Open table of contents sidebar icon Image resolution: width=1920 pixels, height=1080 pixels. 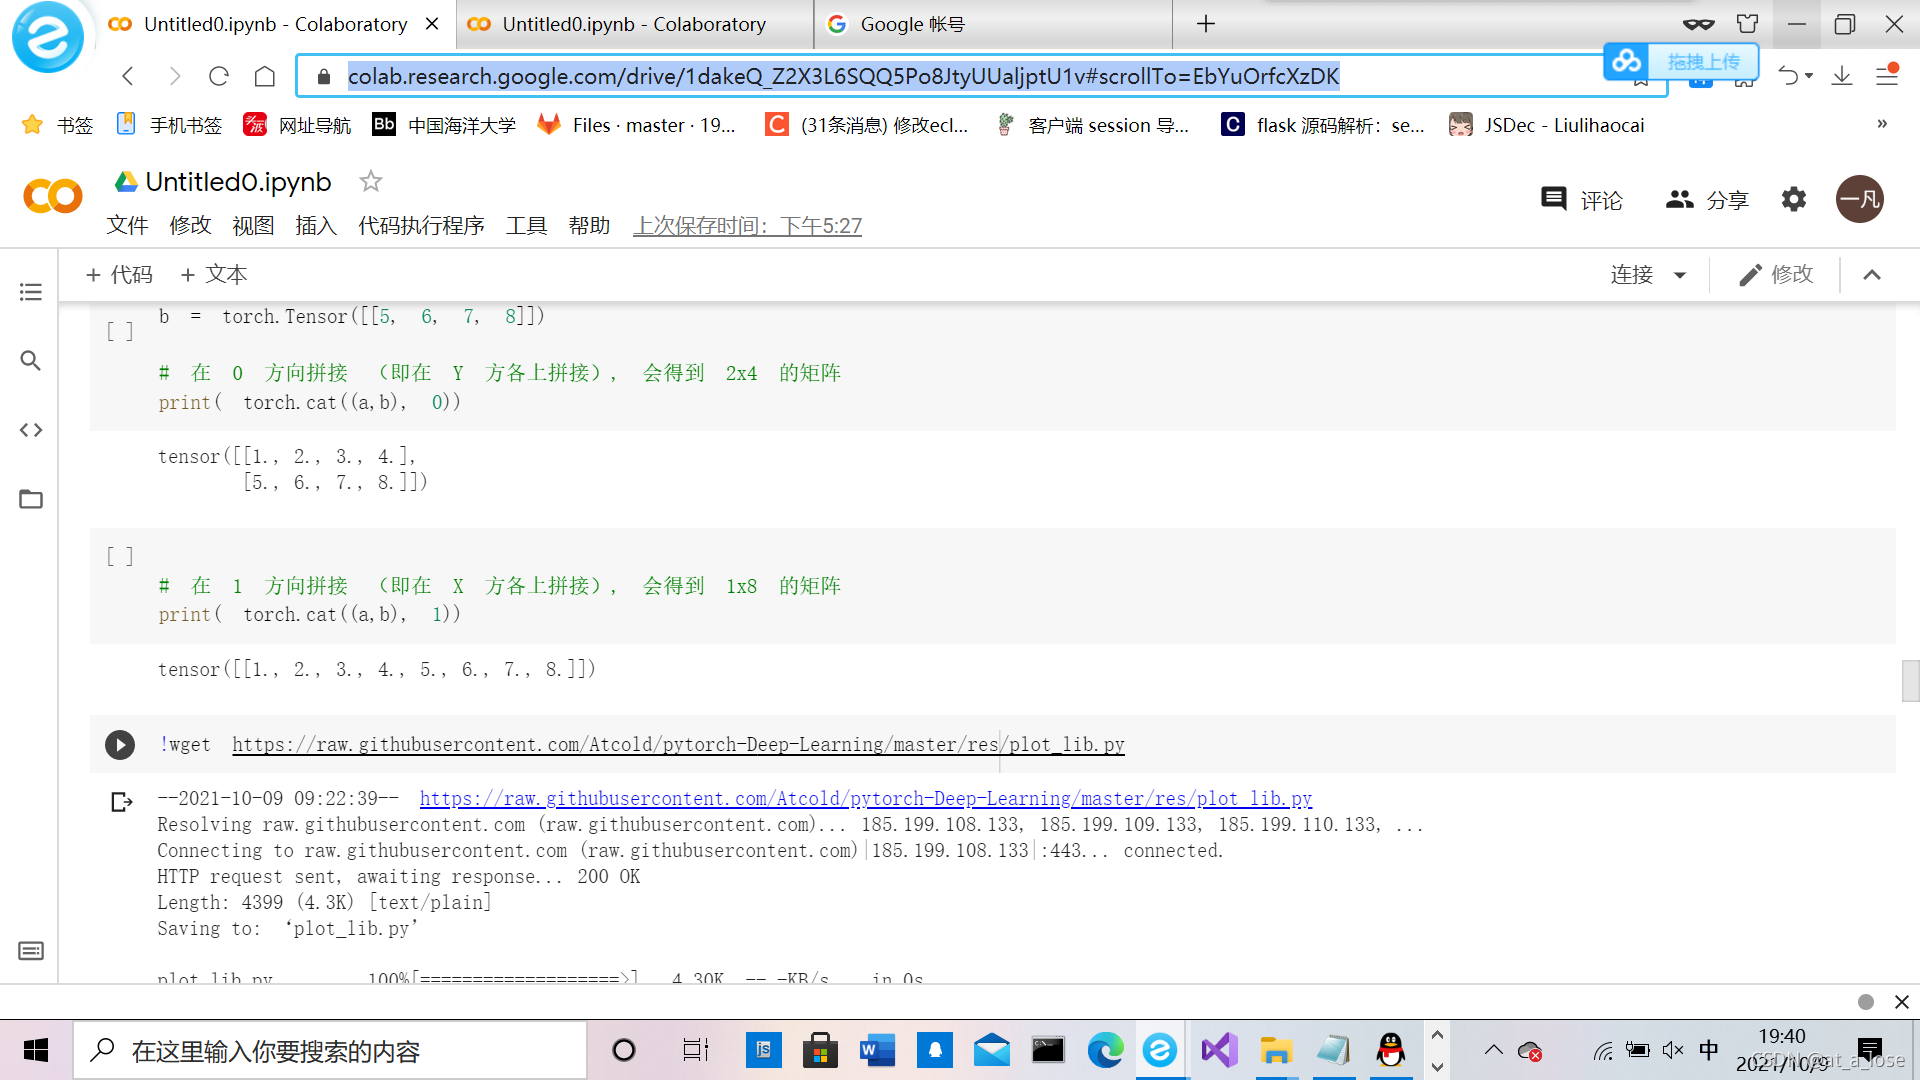point(31,292)
